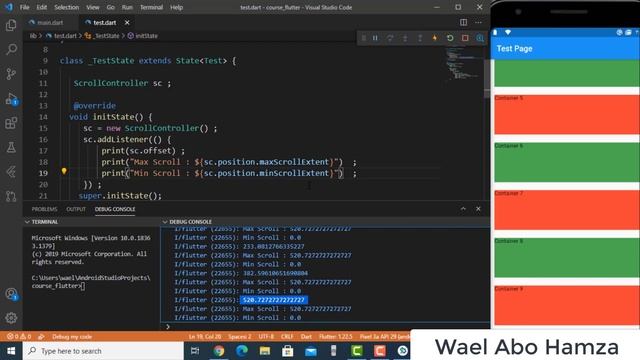The height and width of the screenshot is (360, 640).
Task: Open the Testing flask view
Action: (x=11, y=147)
